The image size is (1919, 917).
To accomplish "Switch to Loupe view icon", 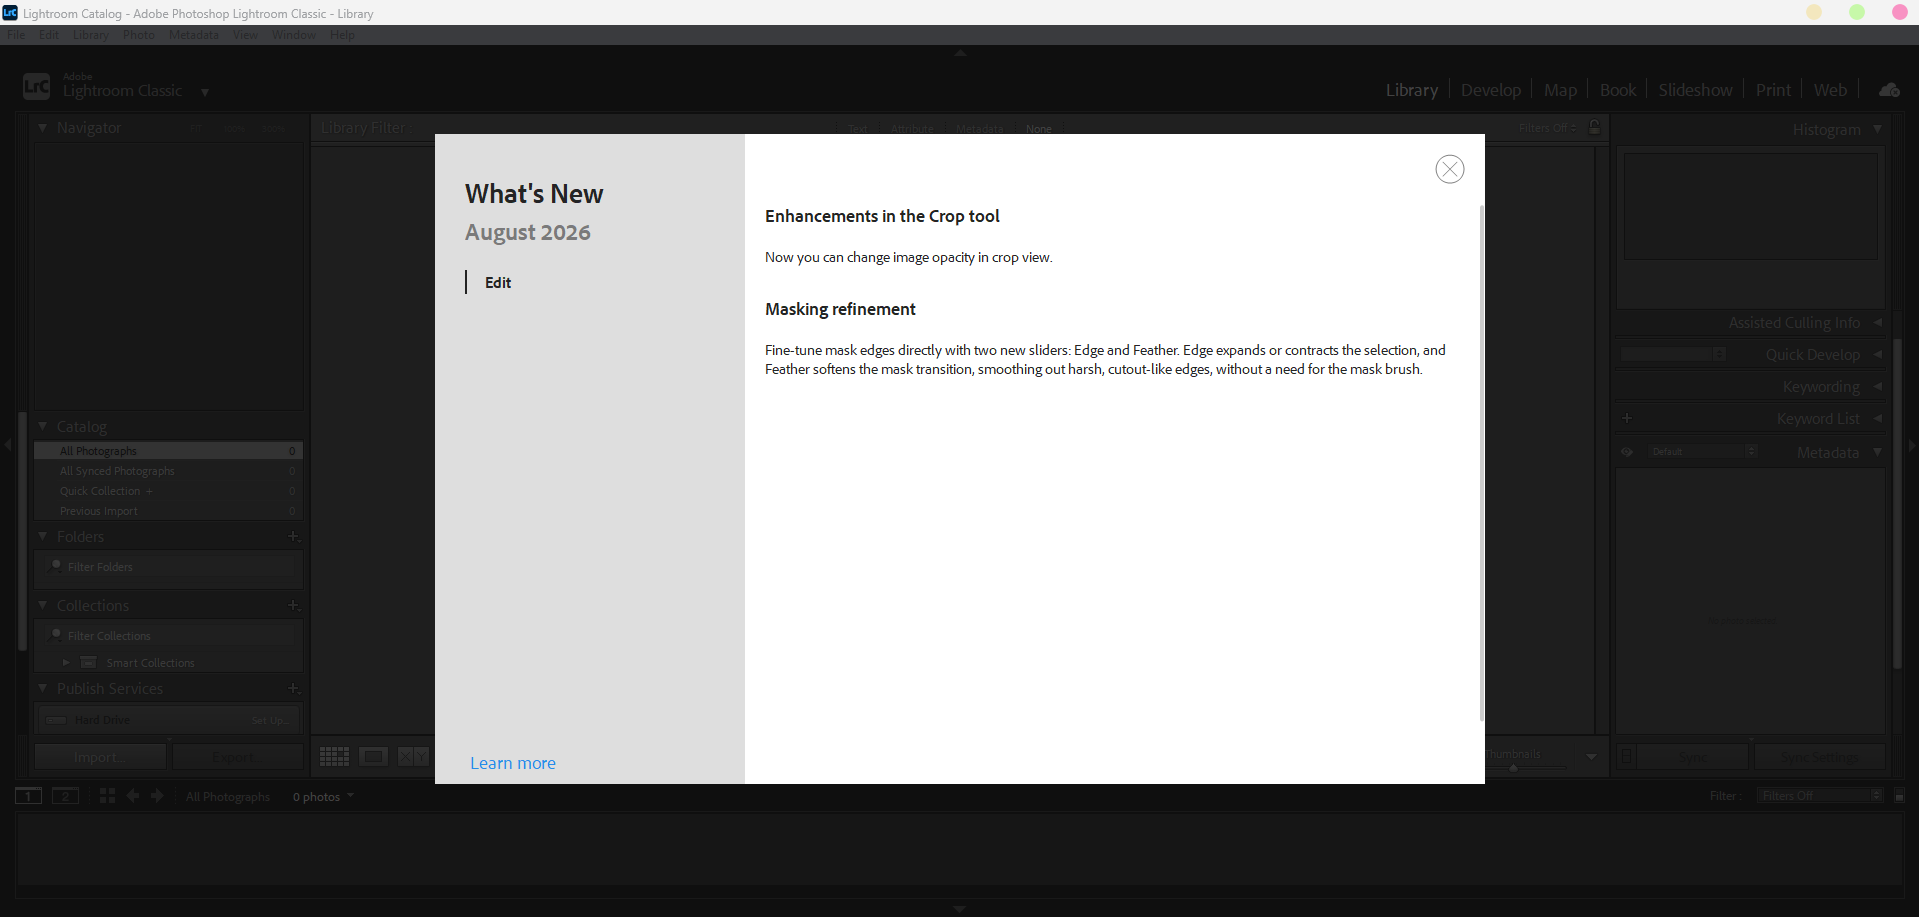I will tap(374, 757).
